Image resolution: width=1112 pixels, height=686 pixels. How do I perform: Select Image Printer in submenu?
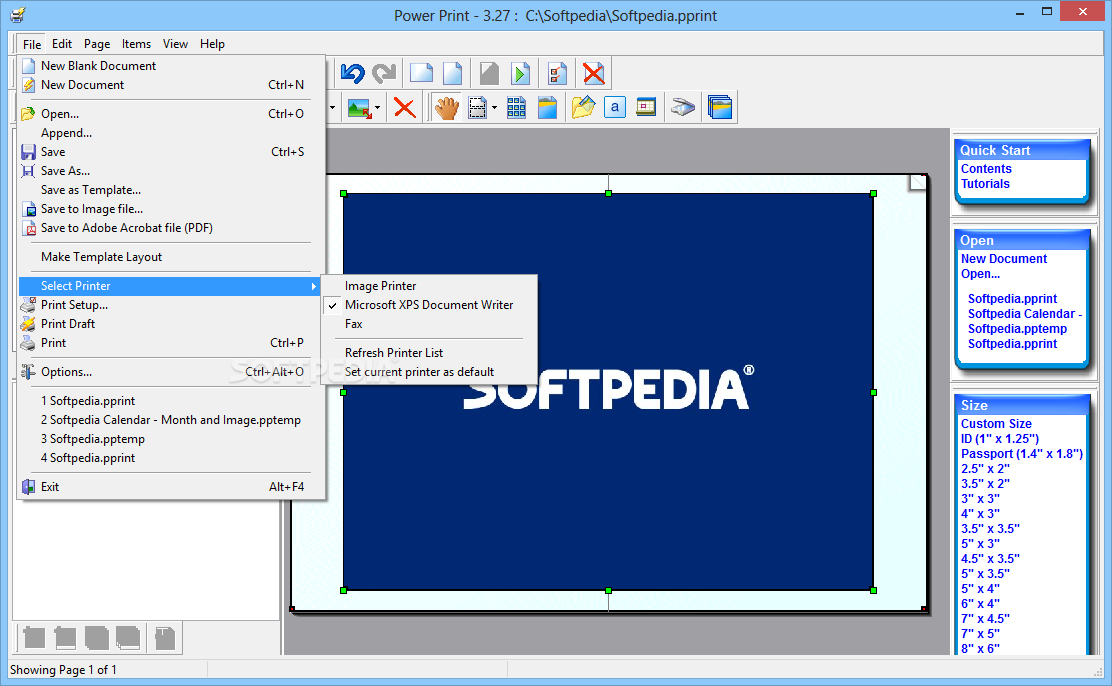428,286
